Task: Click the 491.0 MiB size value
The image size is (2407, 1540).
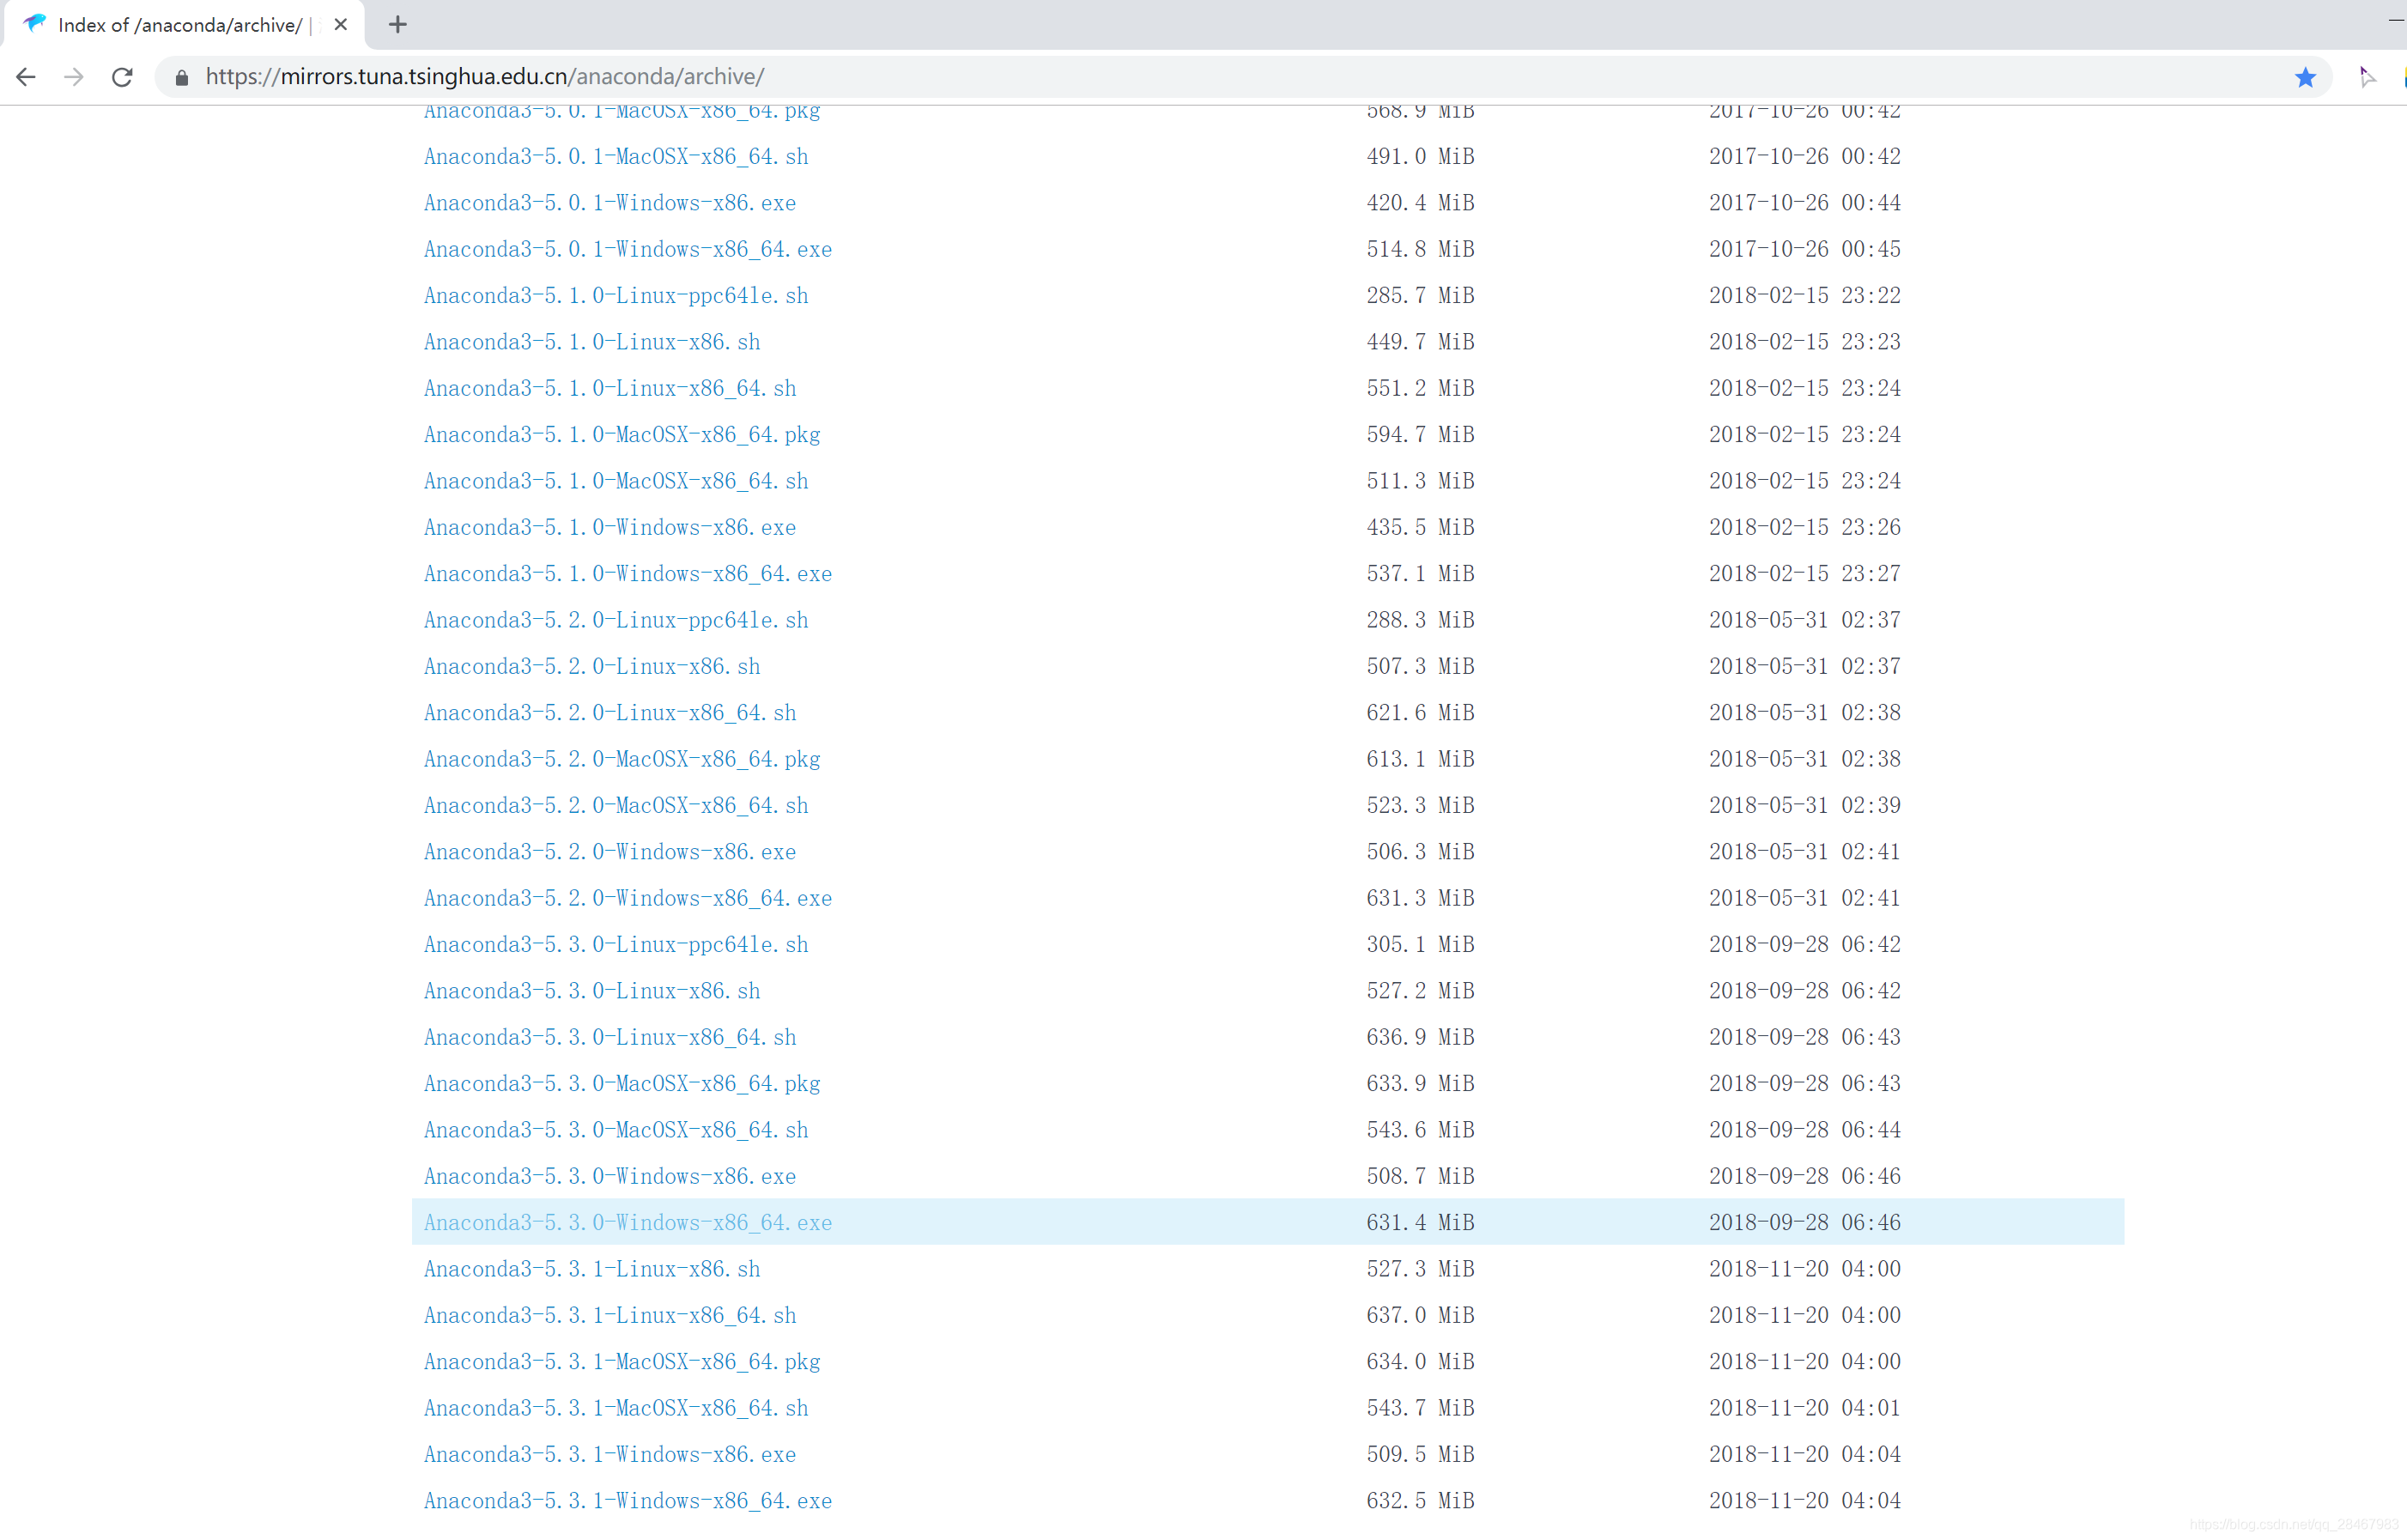Action: point(1421,156)
